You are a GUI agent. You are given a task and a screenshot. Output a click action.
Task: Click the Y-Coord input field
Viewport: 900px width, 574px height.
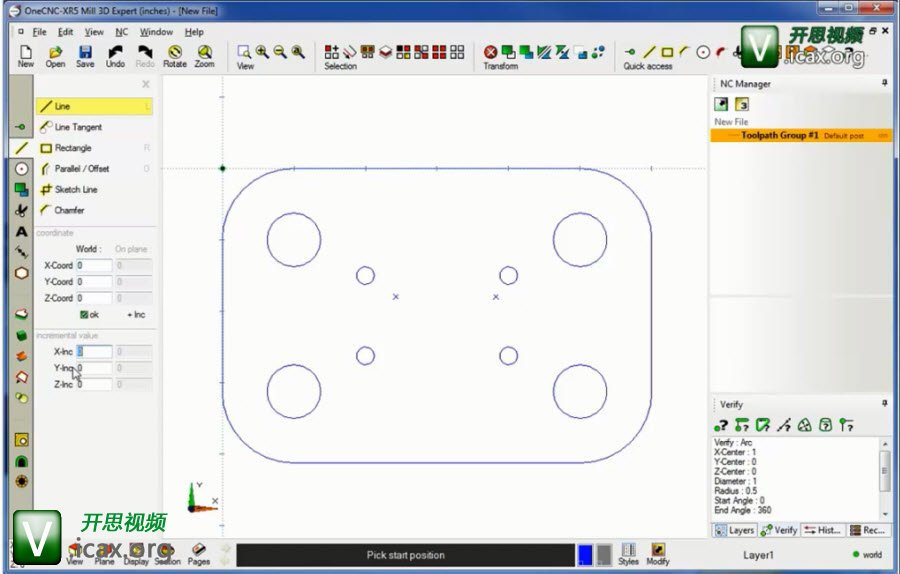click(94, 281)
